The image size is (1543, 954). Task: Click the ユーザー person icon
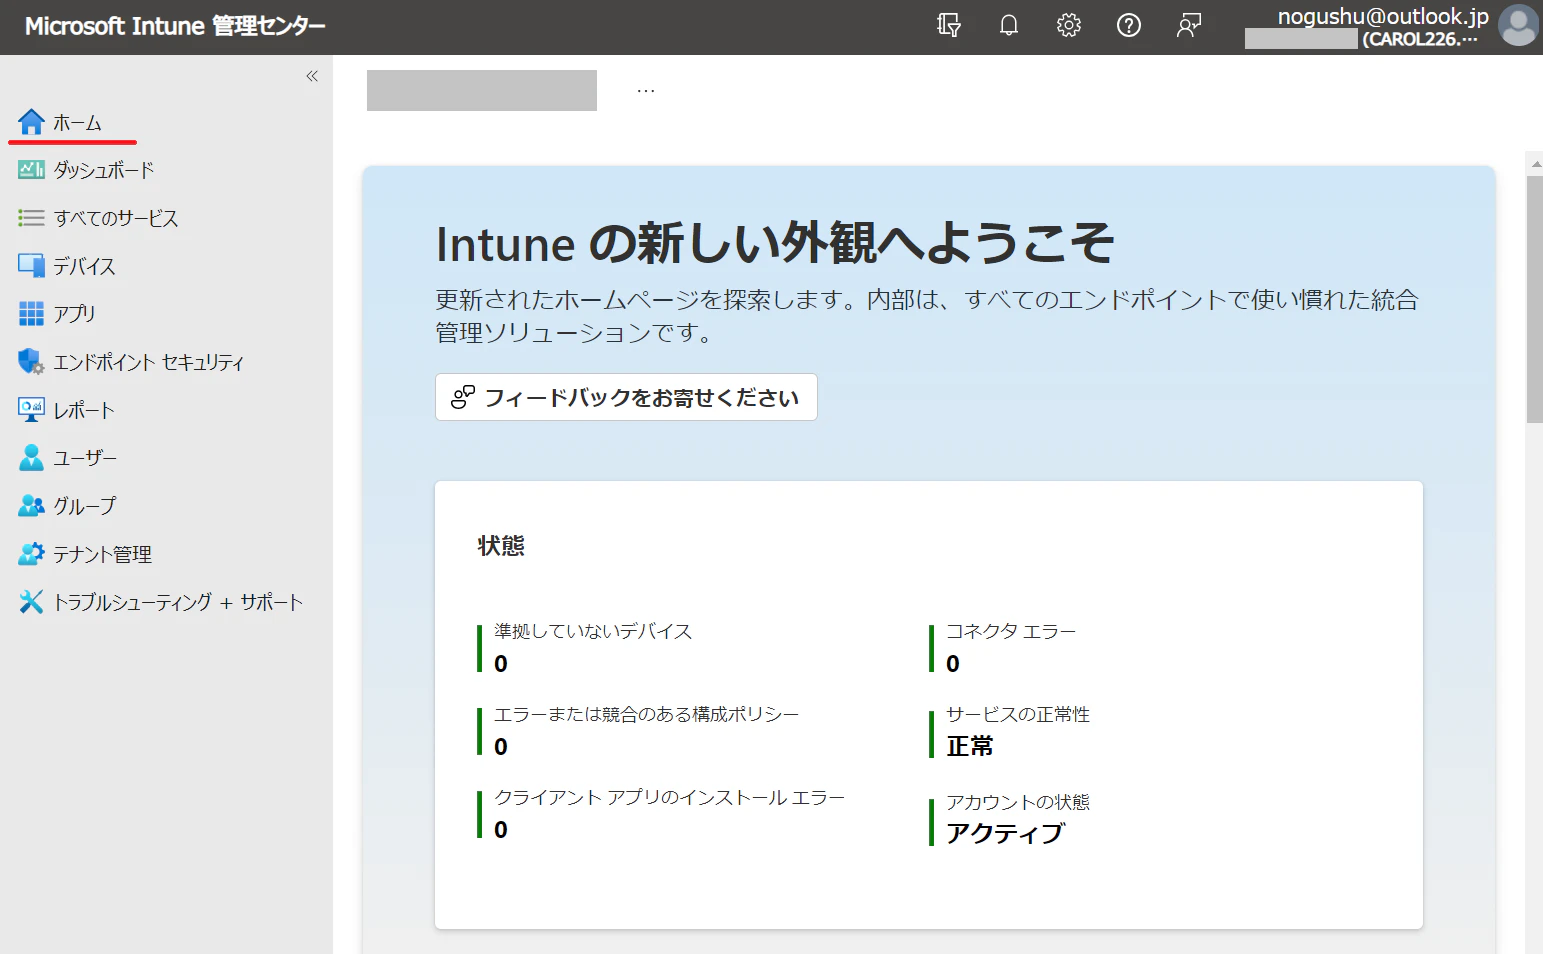tap(31, 458)
